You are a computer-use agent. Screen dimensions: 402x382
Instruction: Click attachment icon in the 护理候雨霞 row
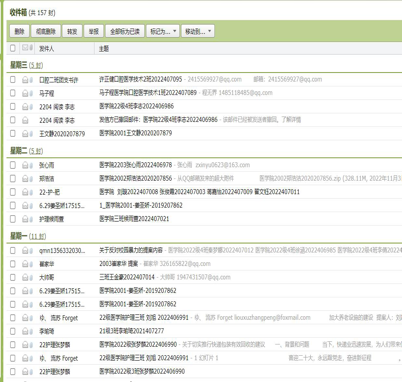click(31, 219)
